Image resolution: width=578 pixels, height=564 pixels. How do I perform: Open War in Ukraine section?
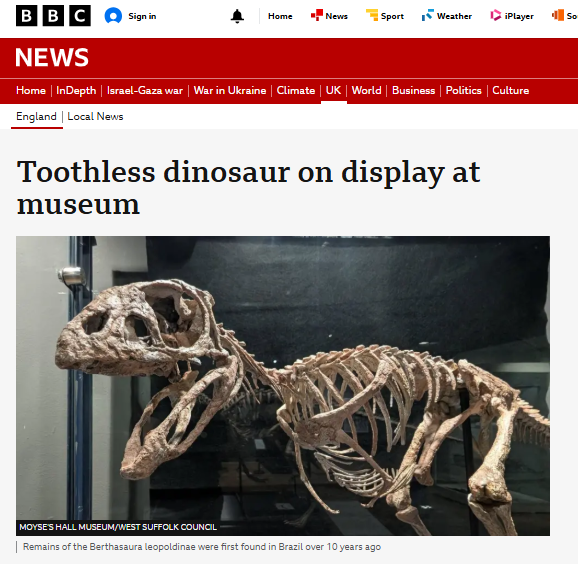[230, 90]
